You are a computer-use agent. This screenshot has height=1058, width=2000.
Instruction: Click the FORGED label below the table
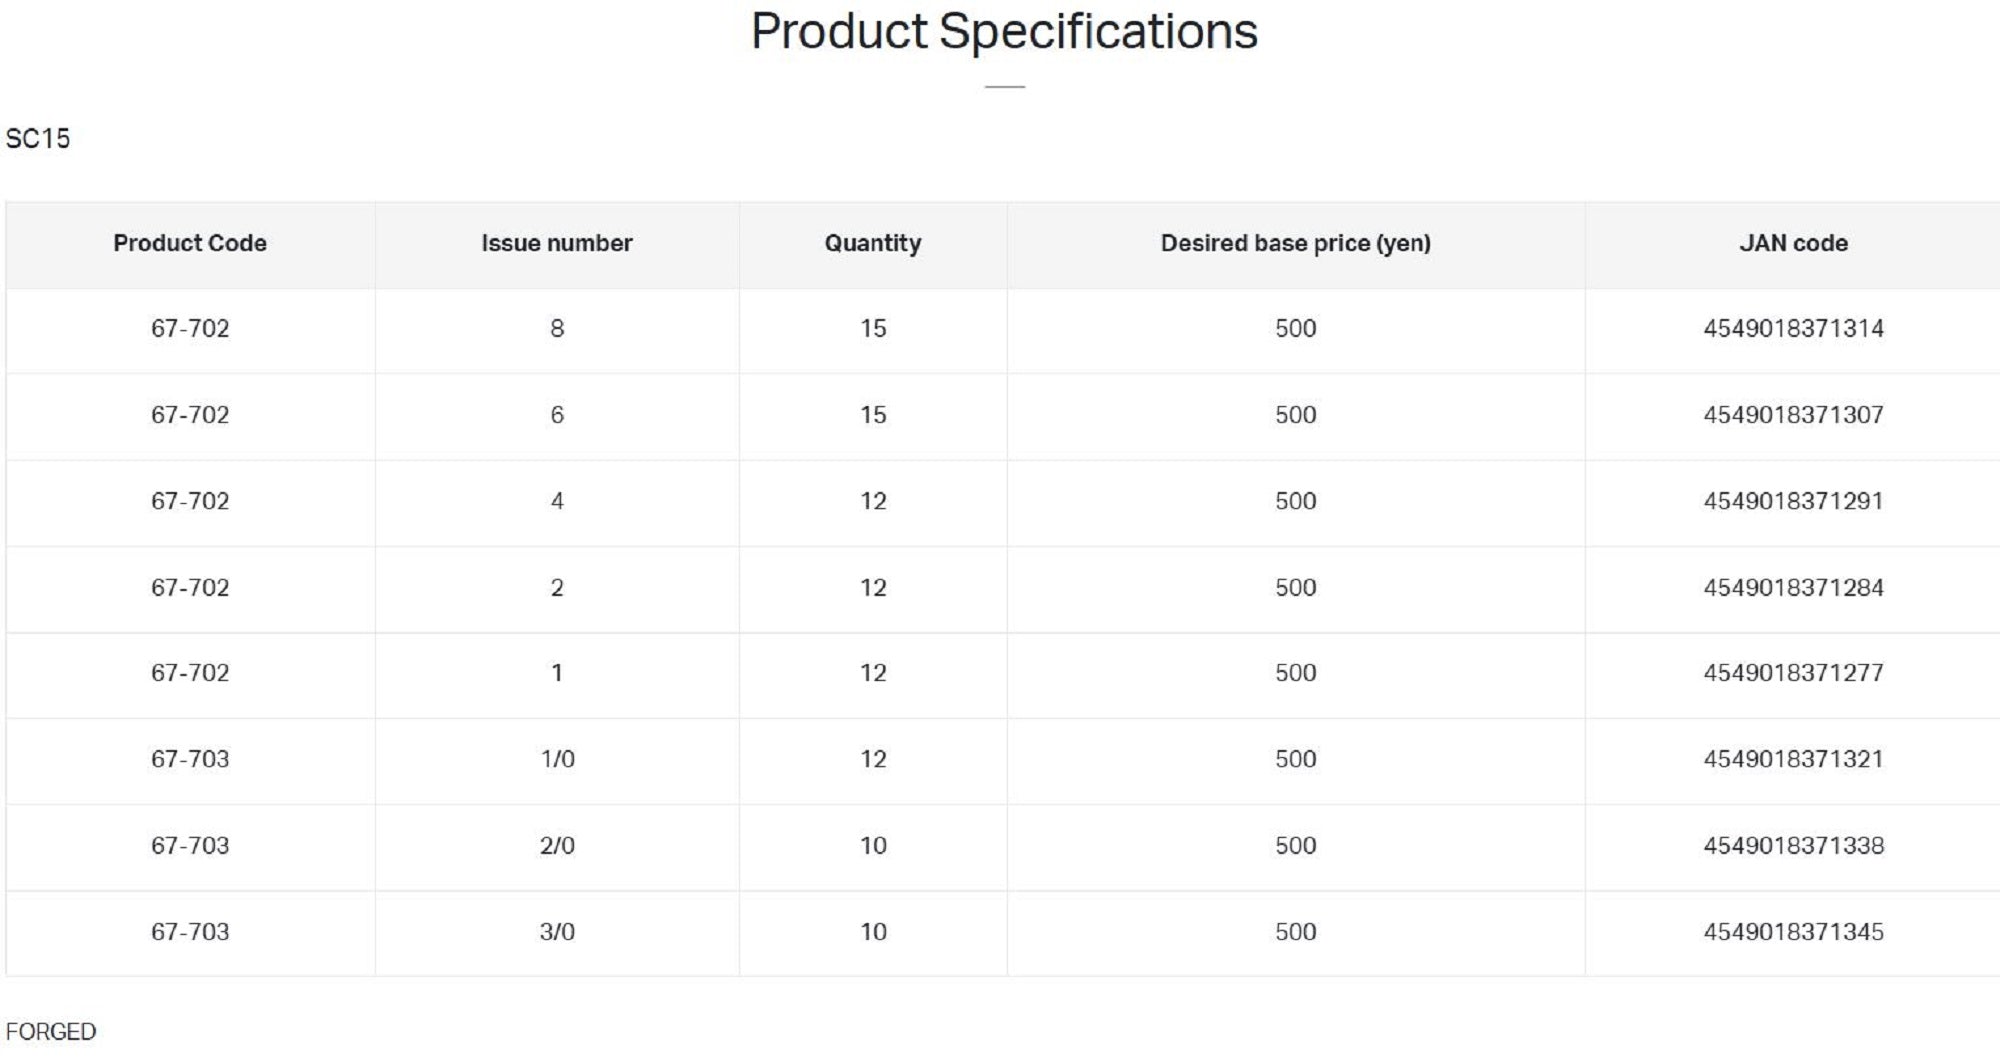tap(51, 1031)
